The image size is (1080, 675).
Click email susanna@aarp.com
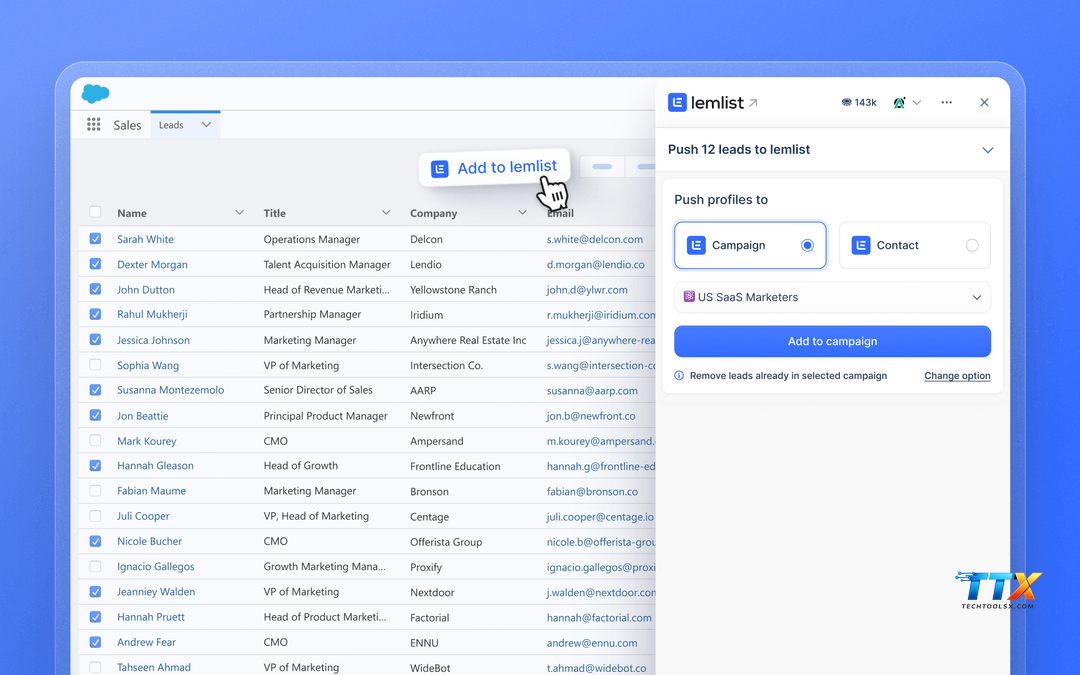point(592,391)
